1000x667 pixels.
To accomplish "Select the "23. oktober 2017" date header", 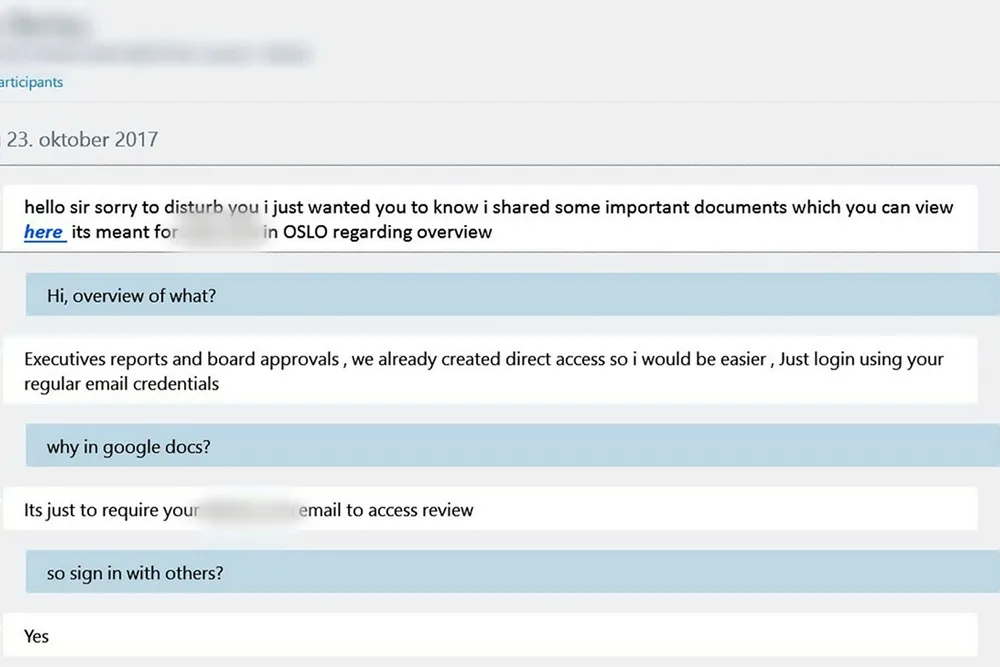I will 82,139.
